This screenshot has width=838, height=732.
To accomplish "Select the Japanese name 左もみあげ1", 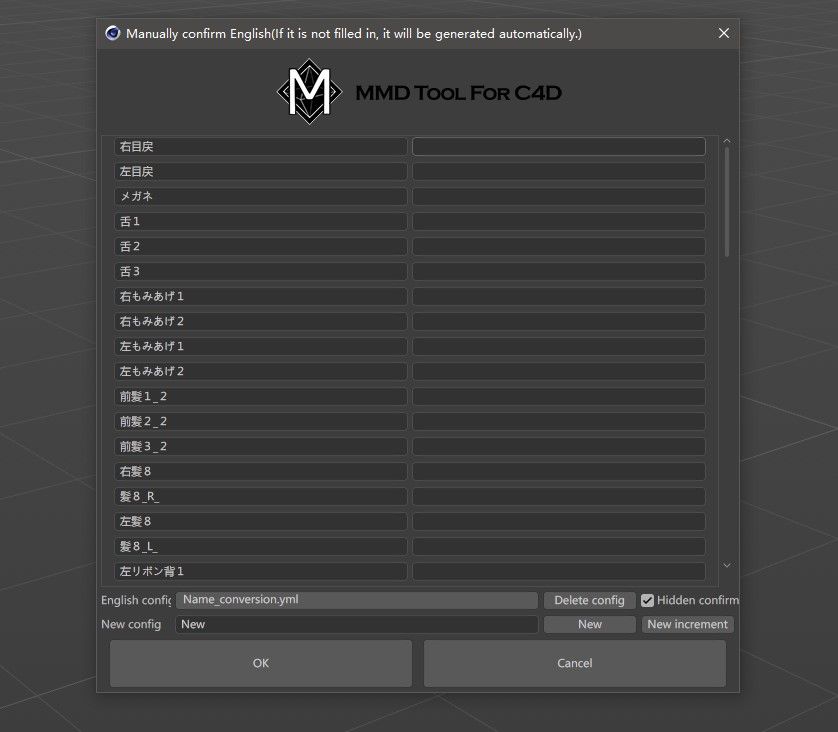I will pos(261,346).
